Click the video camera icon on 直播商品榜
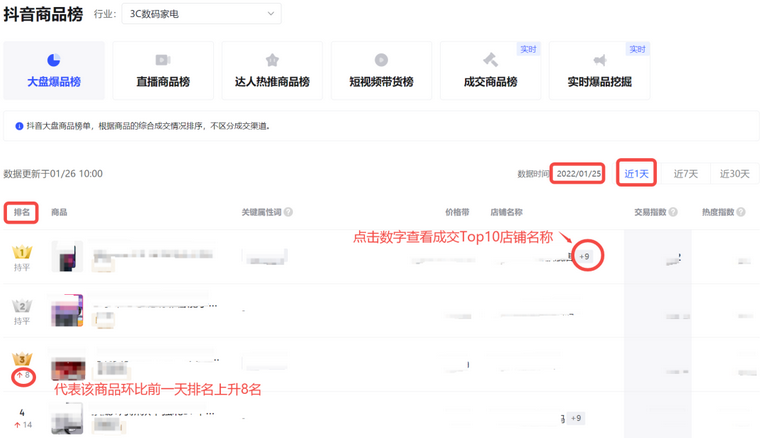This screenshot has width=779, height=439. 163,60
